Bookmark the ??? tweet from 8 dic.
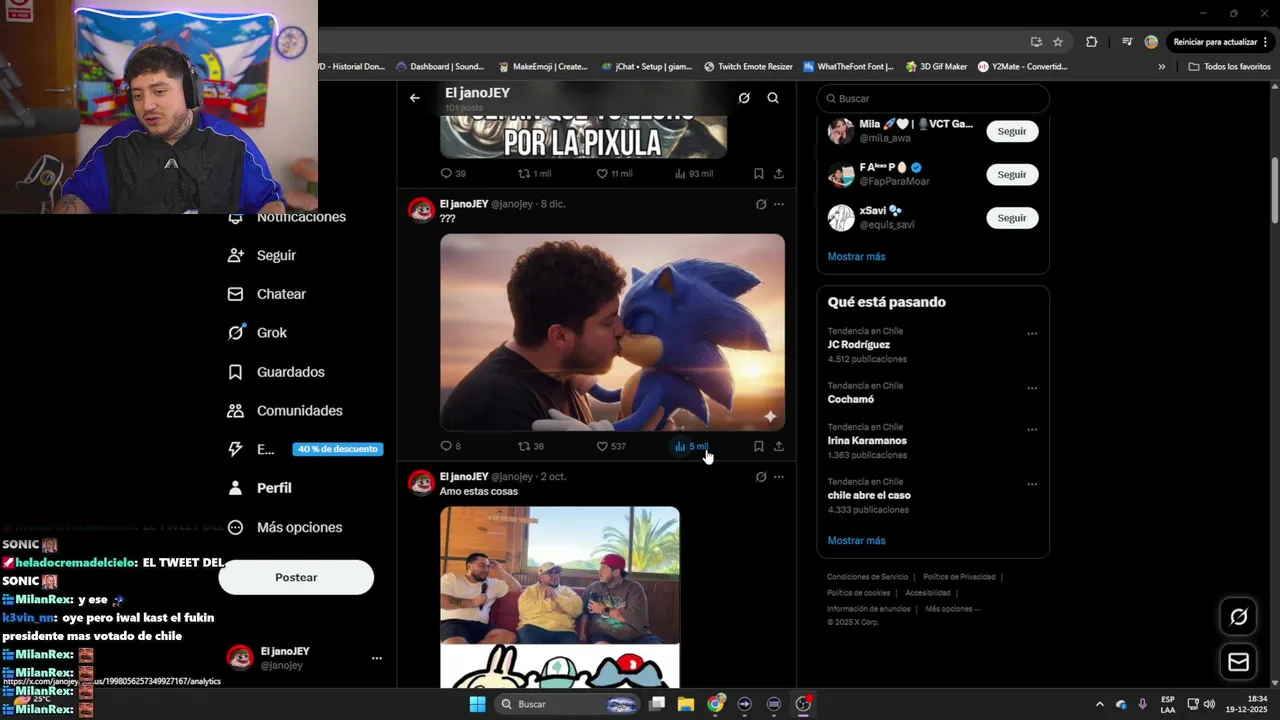 click(758, 446)
